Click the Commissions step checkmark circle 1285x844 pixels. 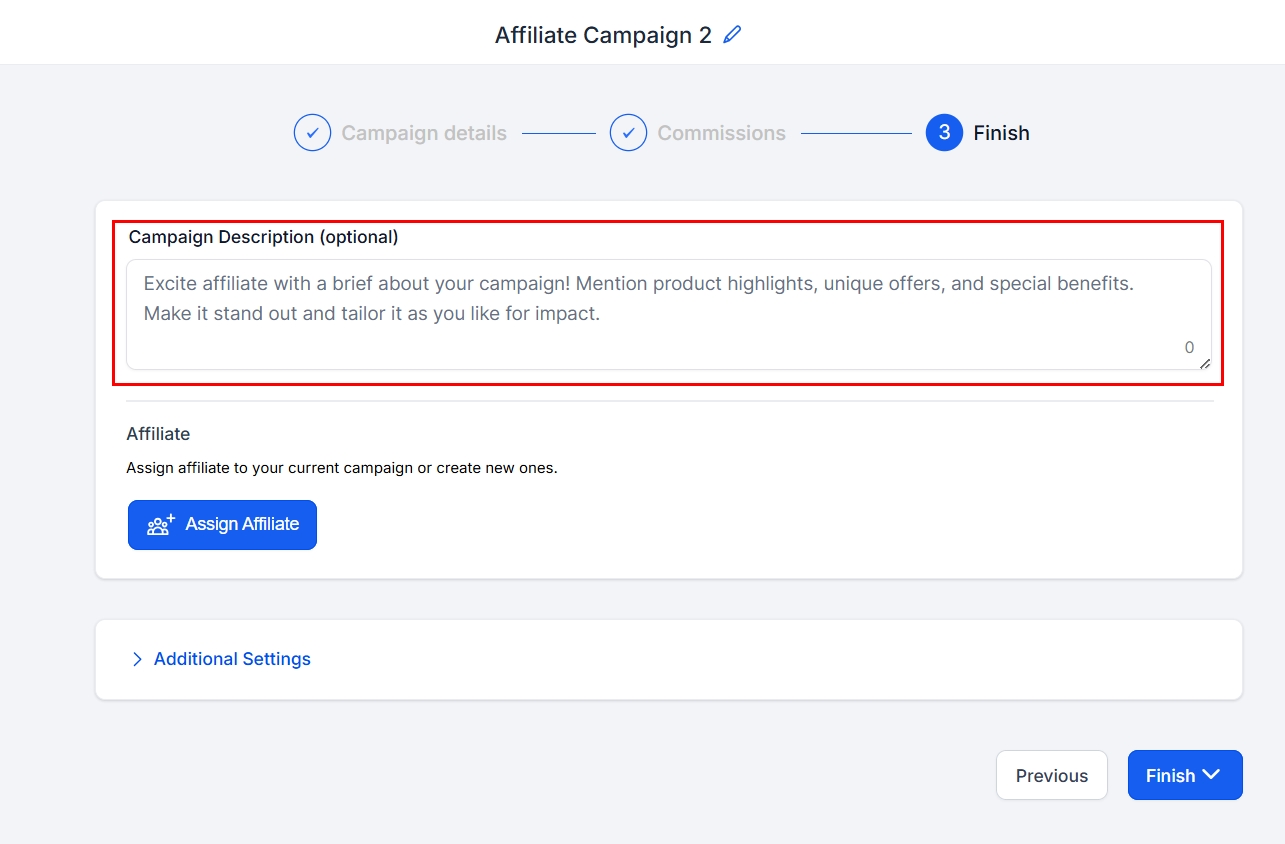628,133
